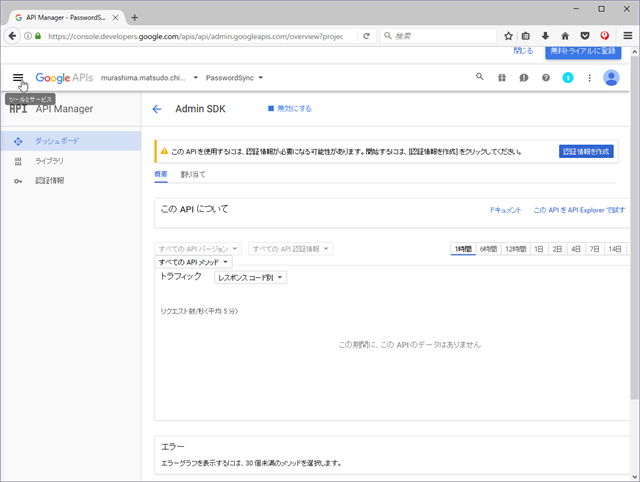Open the downloads arrow icon
Screen dimensions: 640x482
pos(545,36)
